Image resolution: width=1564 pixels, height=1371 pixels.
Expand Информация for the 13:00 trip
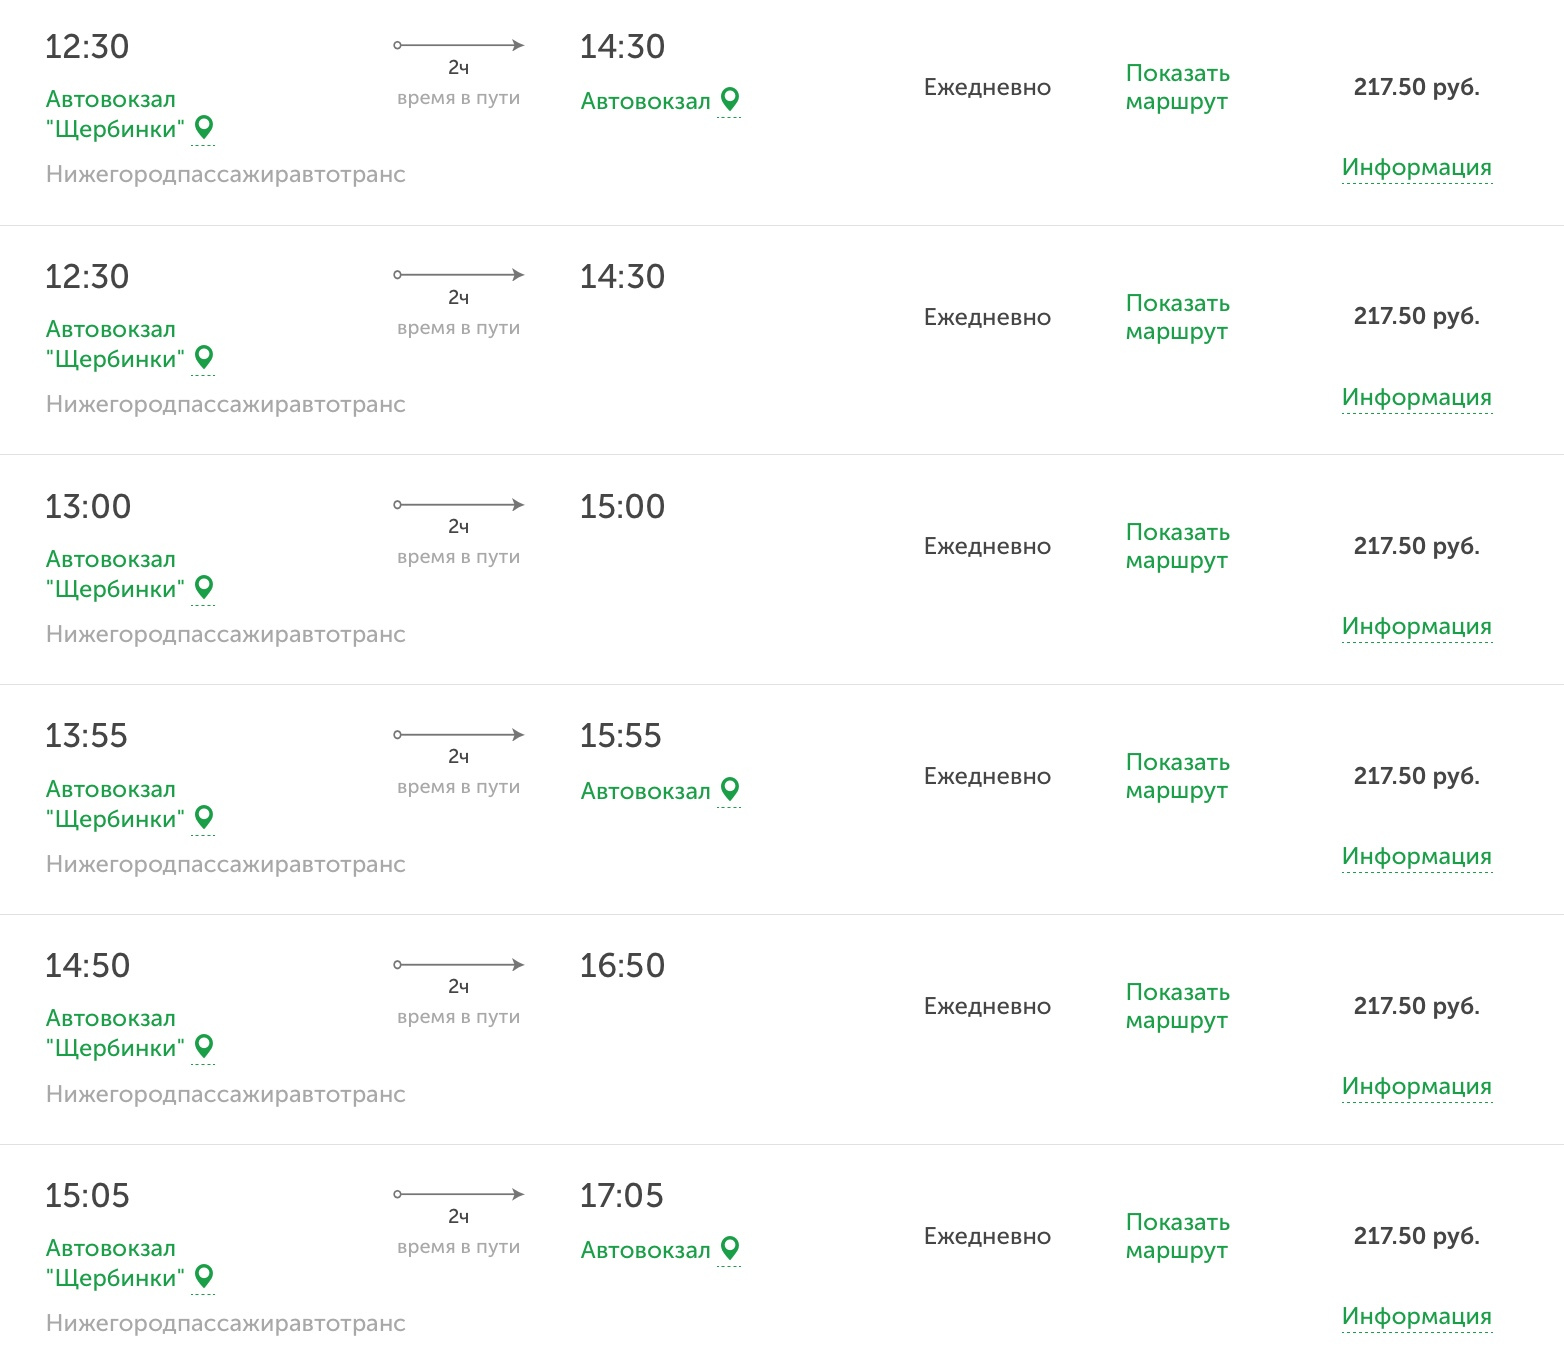1416,626
